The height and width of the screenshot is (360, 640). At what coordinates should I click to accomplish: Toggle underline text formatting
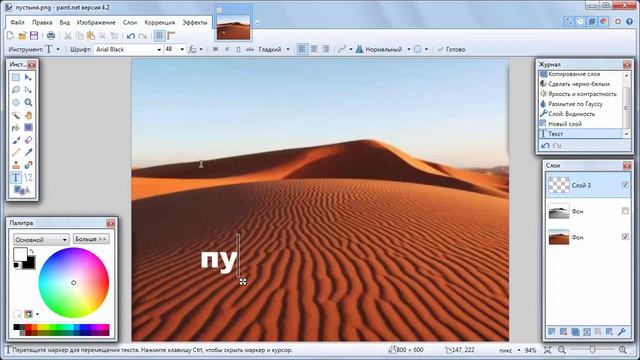pyautogui.click(x=238, y=49)
